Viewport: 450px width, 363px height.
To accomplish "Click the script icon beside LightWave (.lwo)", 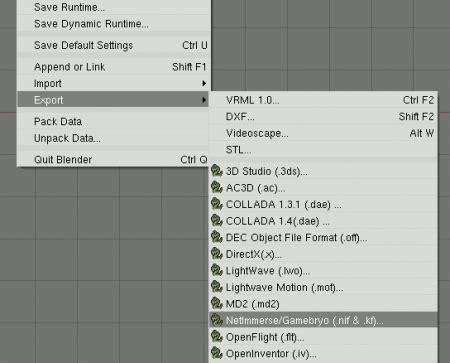I will tap(217, 271).
